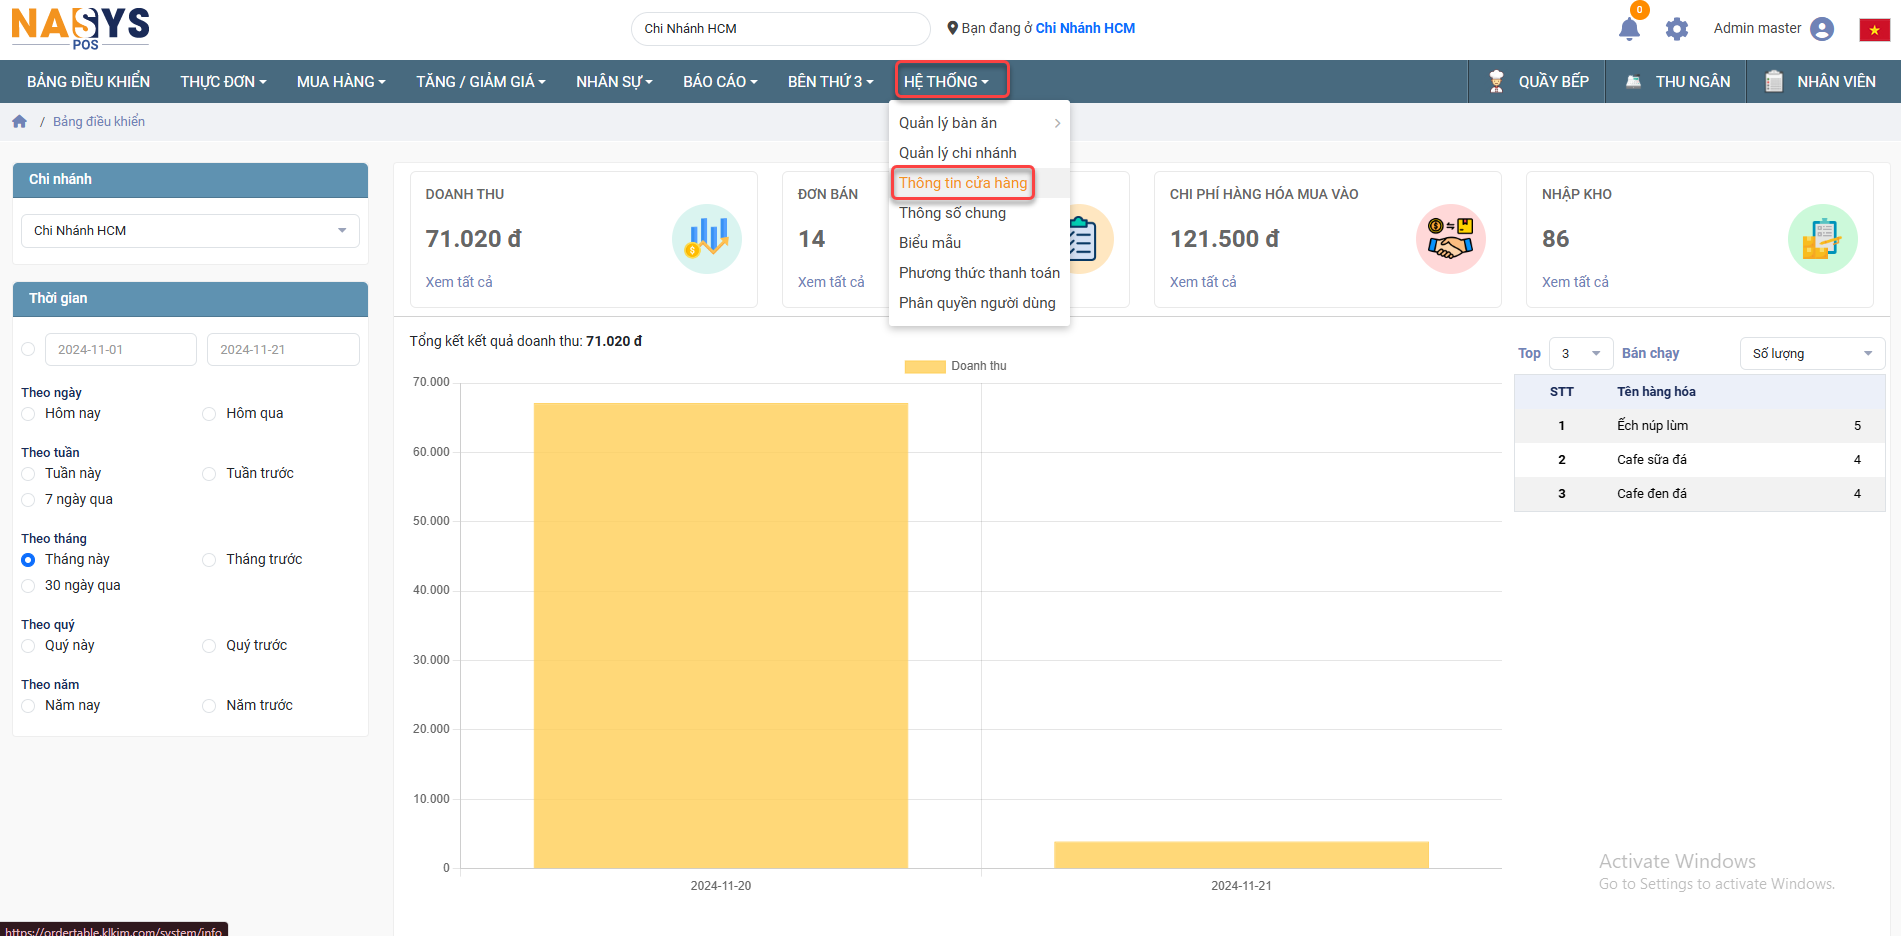Image resolution: width=1901 pixels, height=936 pixels.
Task: Click Xem tất cả under NHẬP KHO
Action: coord(1575,282)
